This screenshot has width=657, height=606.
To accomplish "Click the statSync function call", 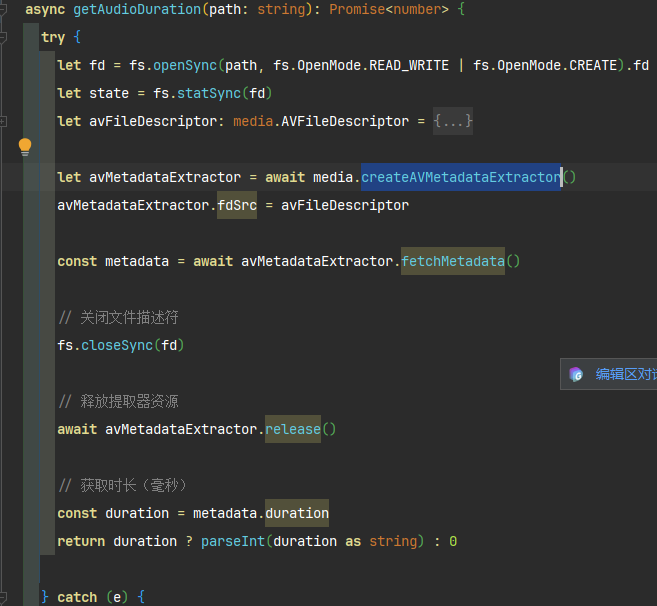I will [x=209, y=93].
